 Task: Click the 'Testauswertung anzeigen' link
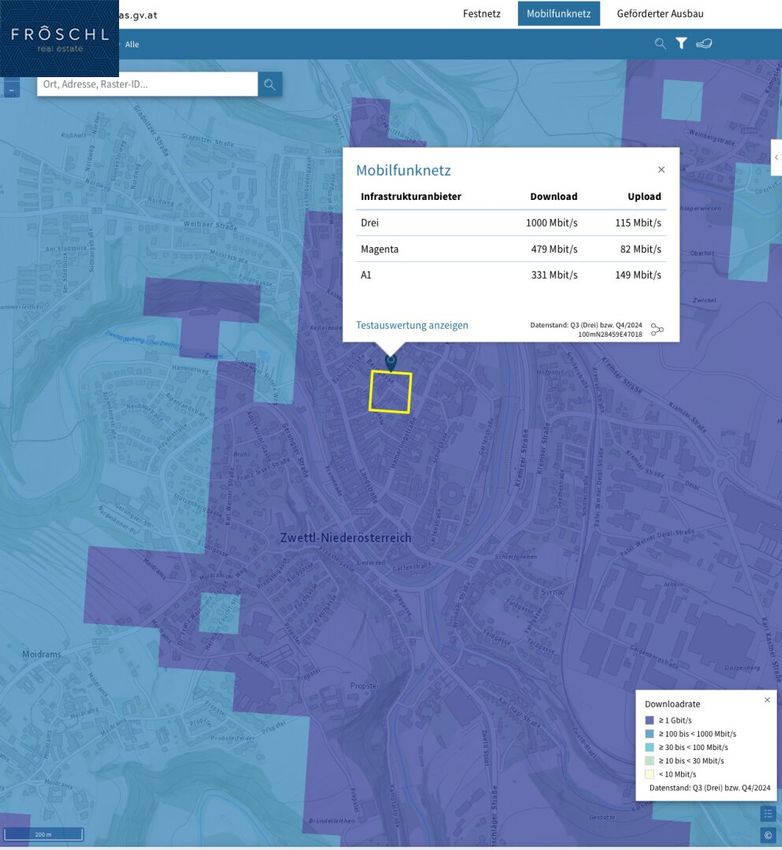[x=412, y=325]
